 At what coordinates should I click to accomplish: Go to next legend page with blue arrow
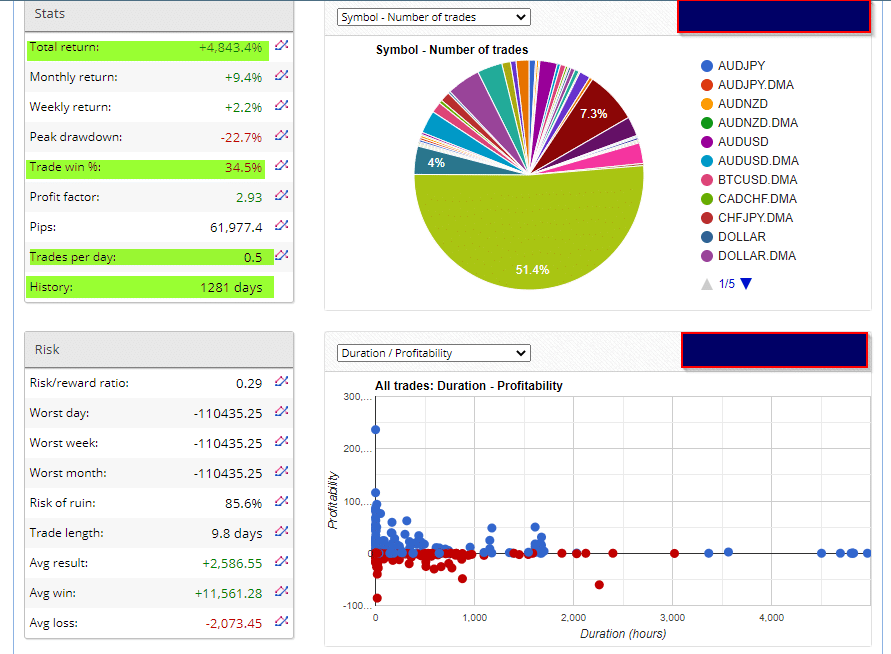click(745, 284)
